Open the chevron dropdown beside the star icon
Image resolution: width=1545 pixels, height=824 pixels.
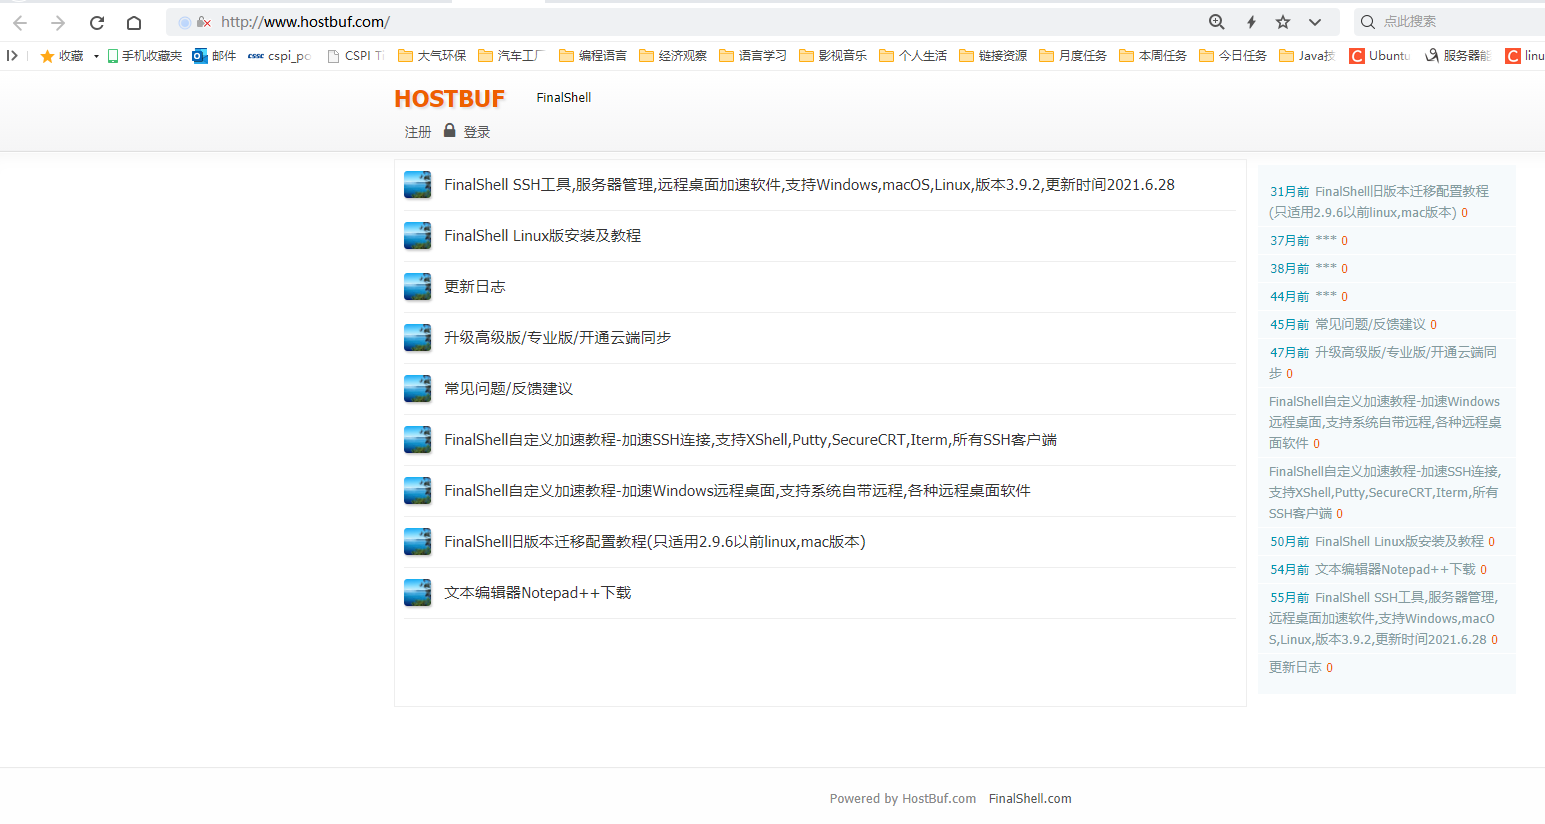[1315, 21]
